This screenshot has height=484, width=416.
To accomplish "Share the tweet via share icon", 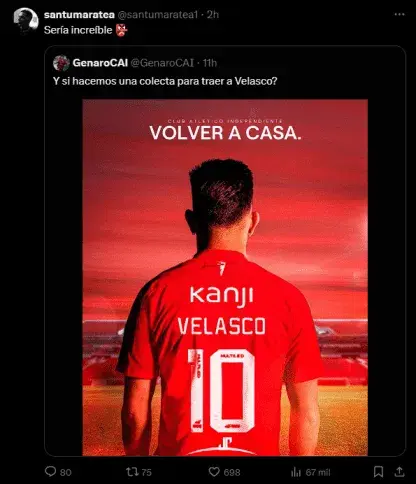I will pyautogui.click(x=399, y=471).
